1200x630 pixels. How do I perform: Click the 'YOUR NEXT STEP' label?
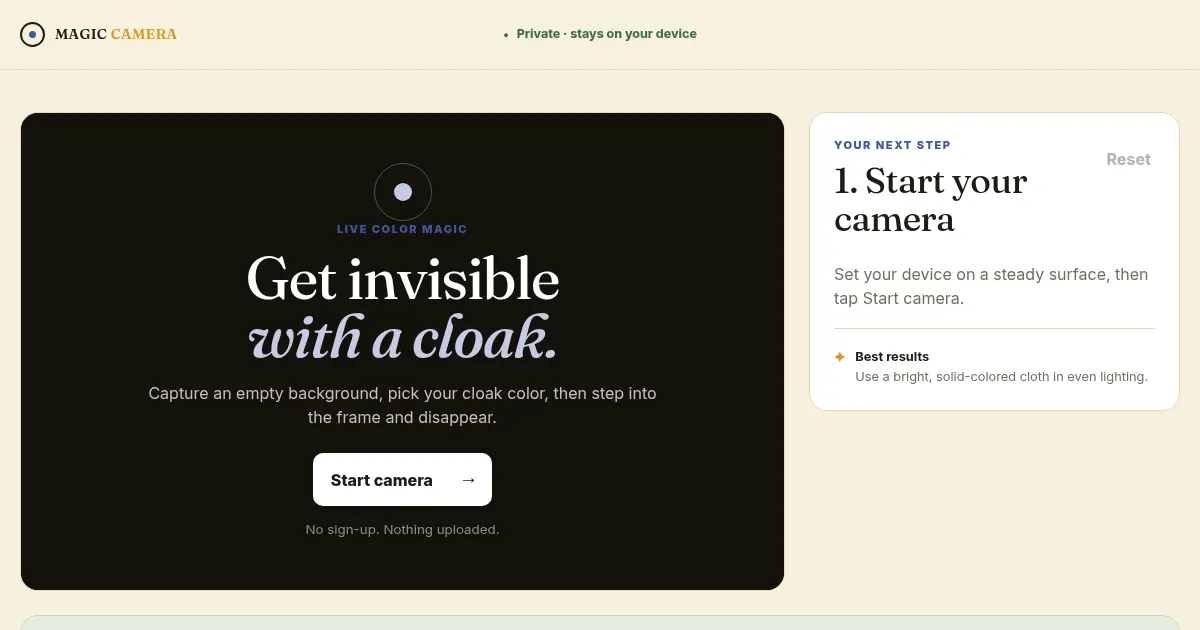tap(892, 145)
